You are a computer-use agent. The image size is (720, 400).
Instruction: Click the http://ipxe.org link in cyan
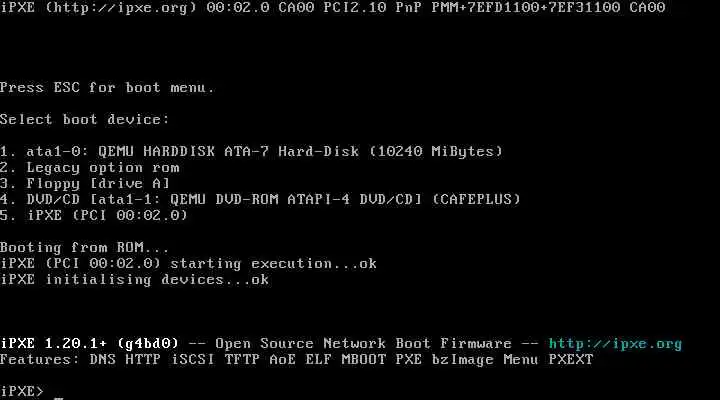click(x=615, y=344)
